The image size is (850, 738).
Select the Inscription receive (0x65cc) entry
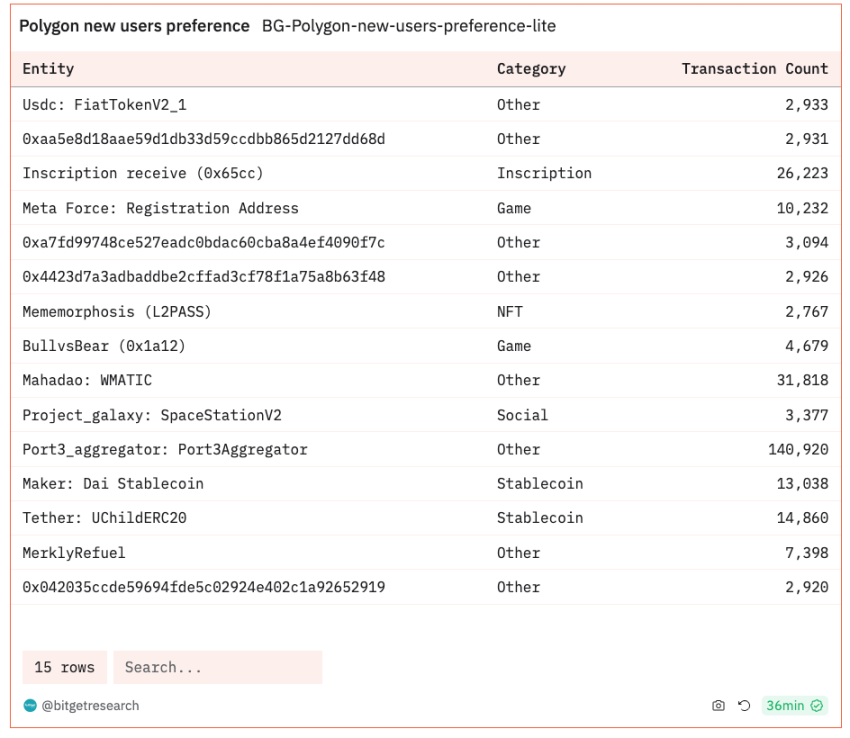click(143, 173)
